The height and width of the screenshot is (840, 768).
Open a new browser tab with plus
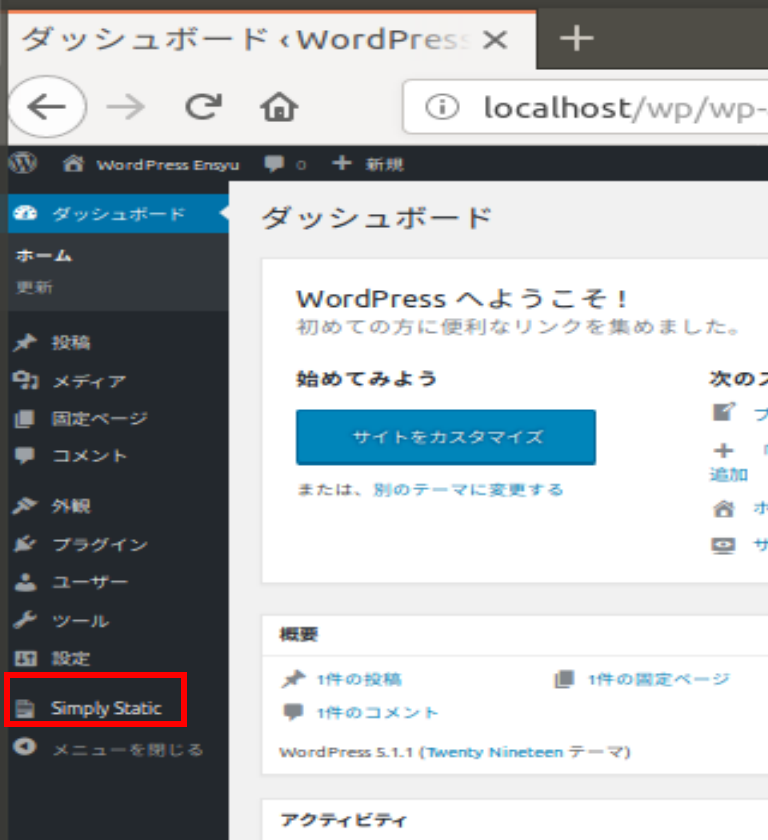tap(576, 39)
